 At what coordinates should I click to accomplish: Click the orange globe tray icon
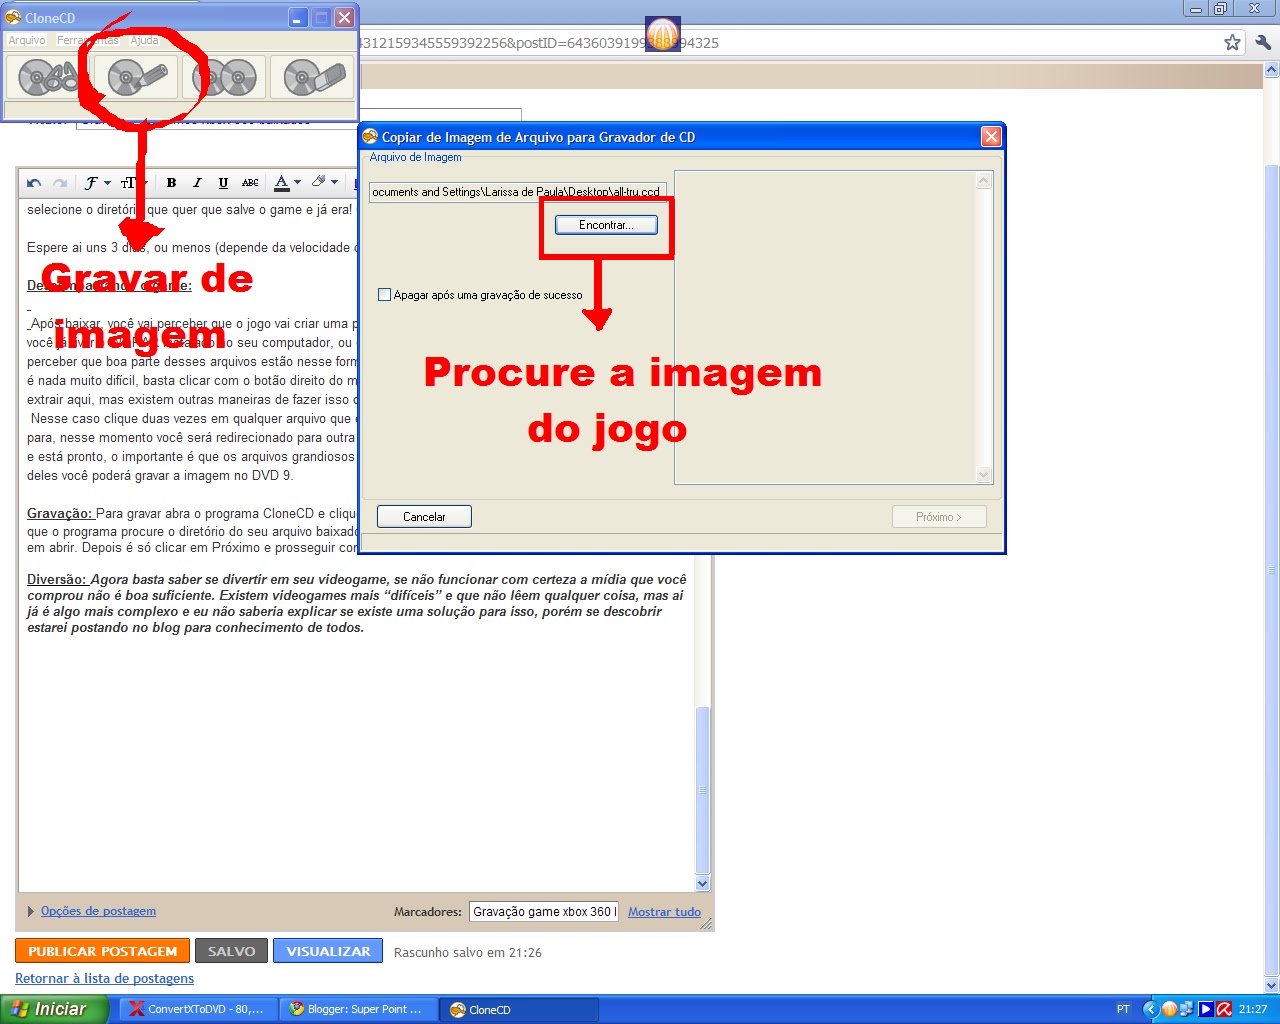(x=1169, y=1009)
